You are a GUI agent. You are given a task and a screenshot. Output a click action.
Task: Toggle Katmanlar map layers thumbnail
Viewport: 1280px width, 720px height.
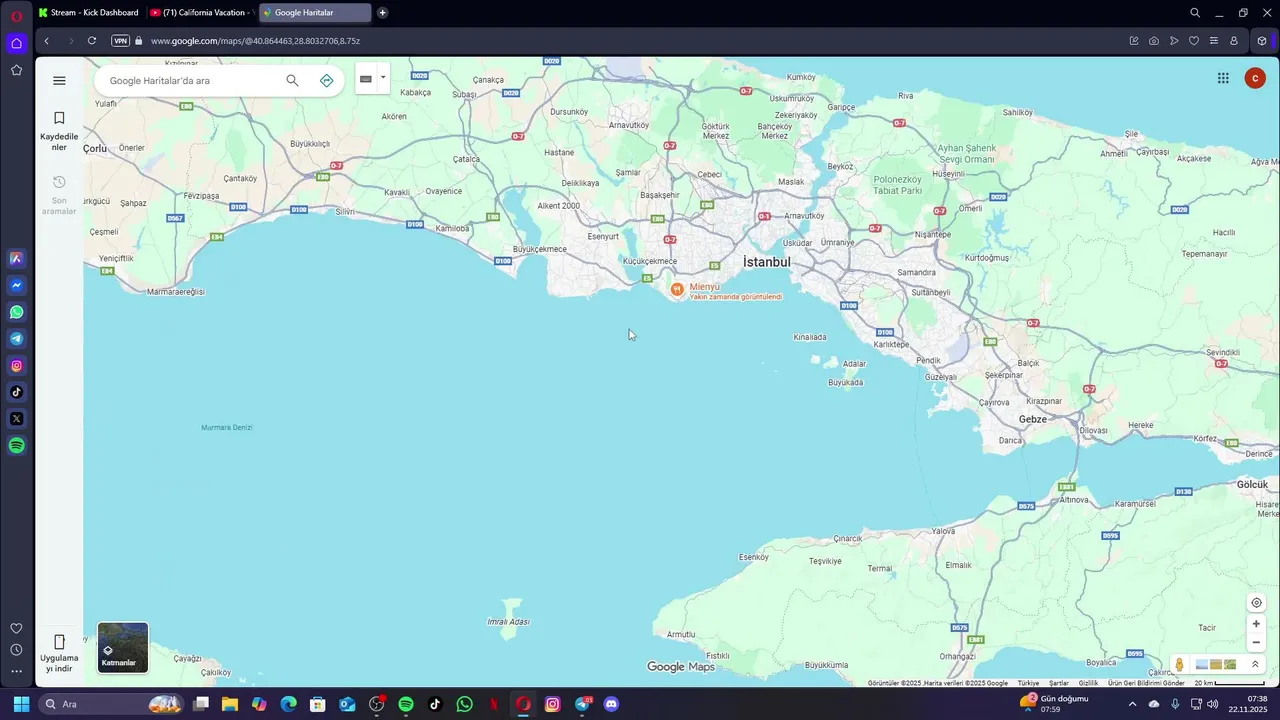[123, 647]
